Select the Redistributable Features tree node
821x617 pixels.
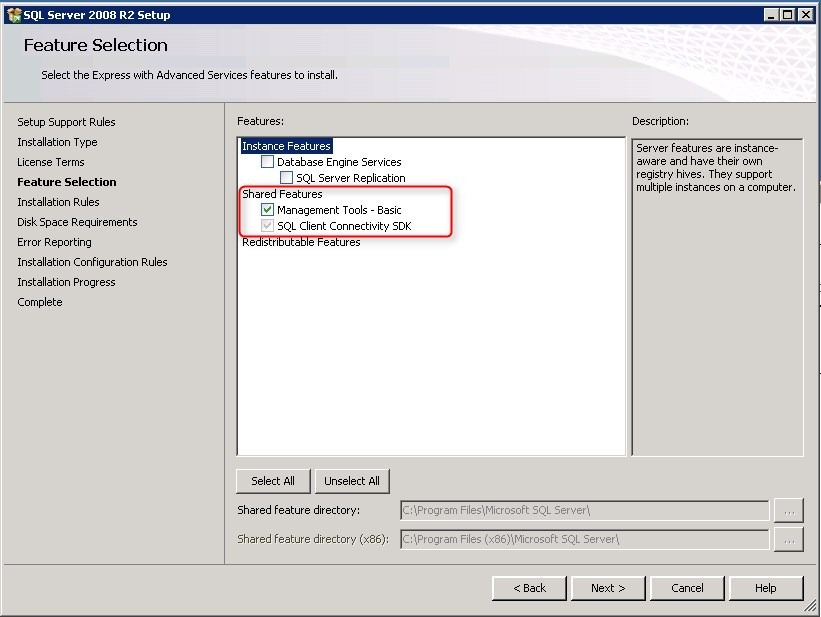pos(301,242)
